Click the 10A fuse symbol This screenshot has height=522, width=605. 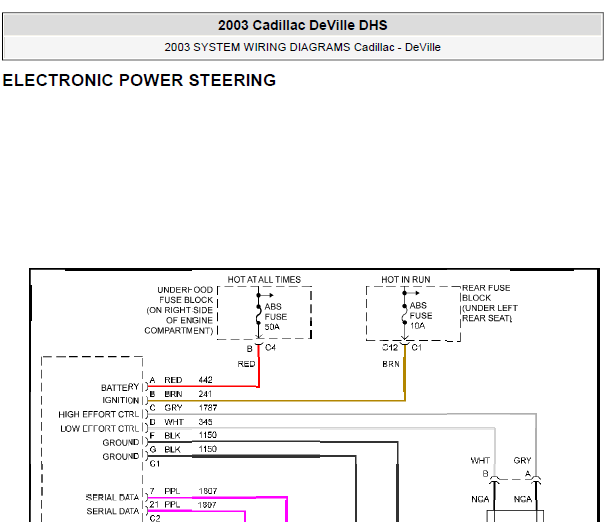pos(404,314)
